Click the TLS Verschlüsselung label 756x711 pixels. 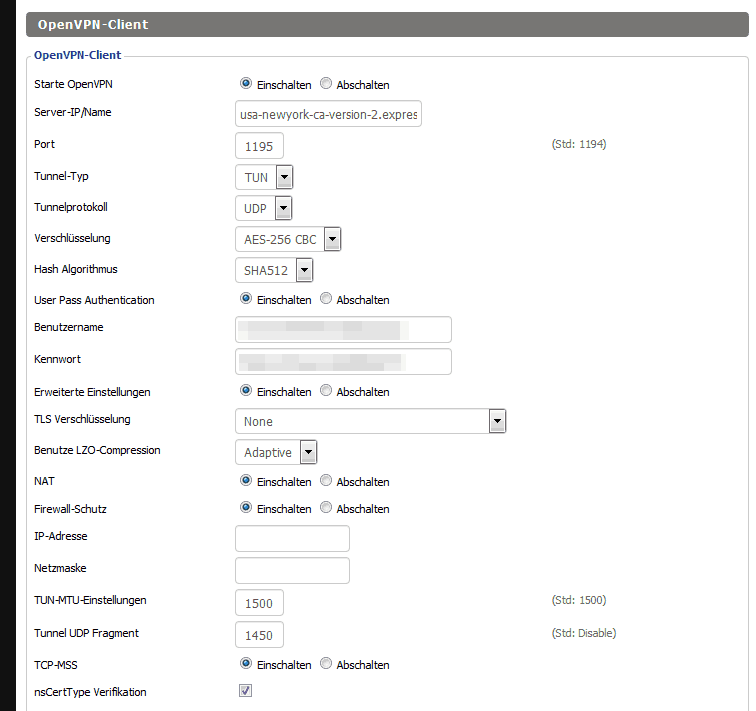click(x=82, y=419)
